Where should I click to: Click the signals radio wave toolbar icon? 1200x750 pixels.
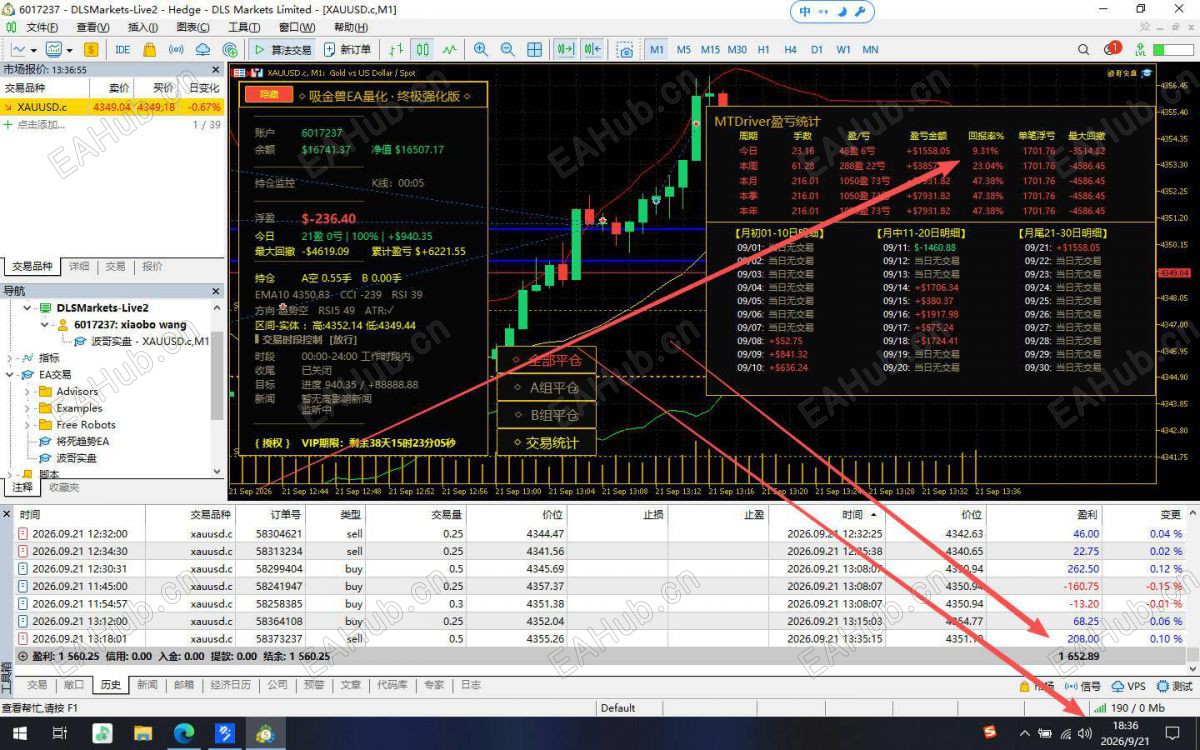[x=176, y=49]
